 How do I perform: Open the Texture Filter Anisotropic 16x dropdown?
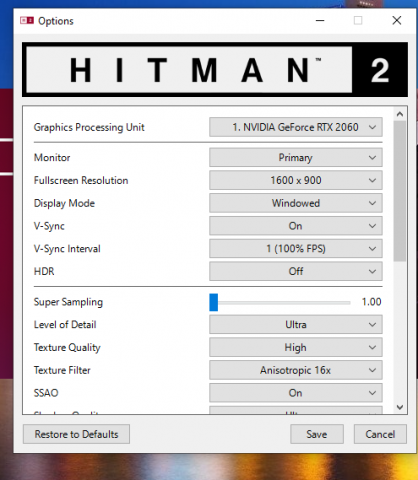tap(296, 370)
